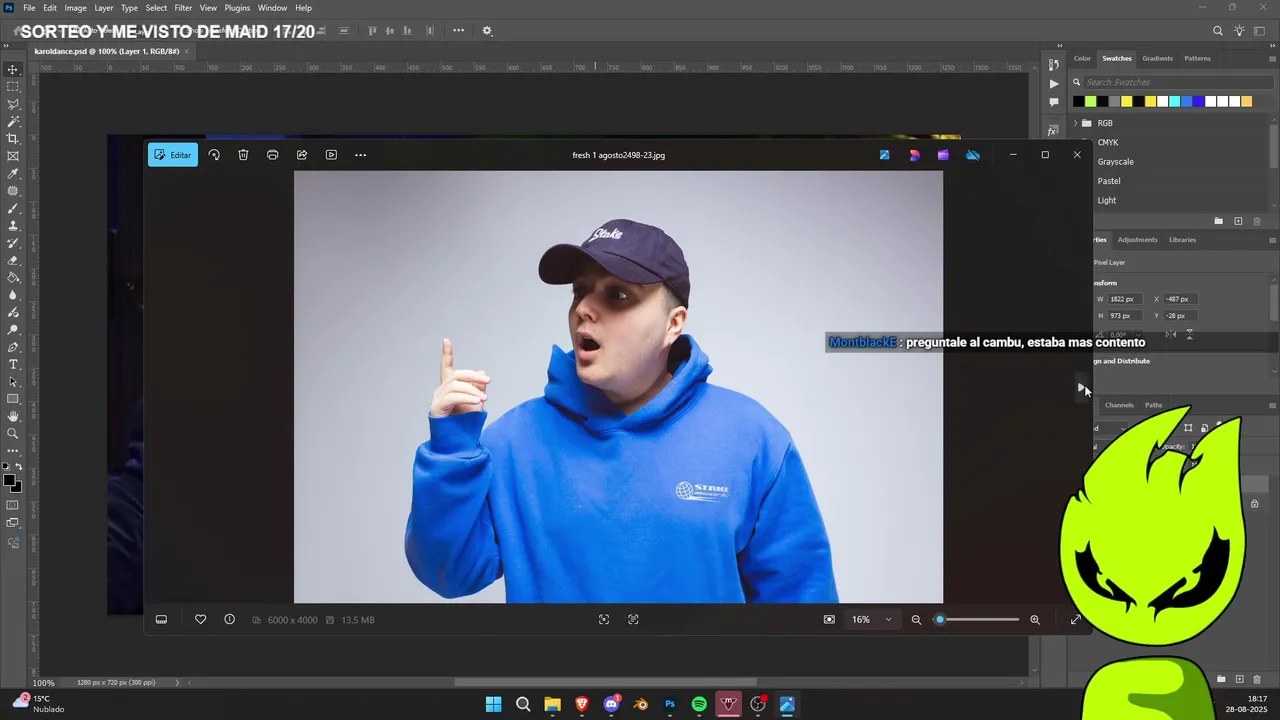
Task: Switch to the Color panel tab
Action: click(1082, 58)
